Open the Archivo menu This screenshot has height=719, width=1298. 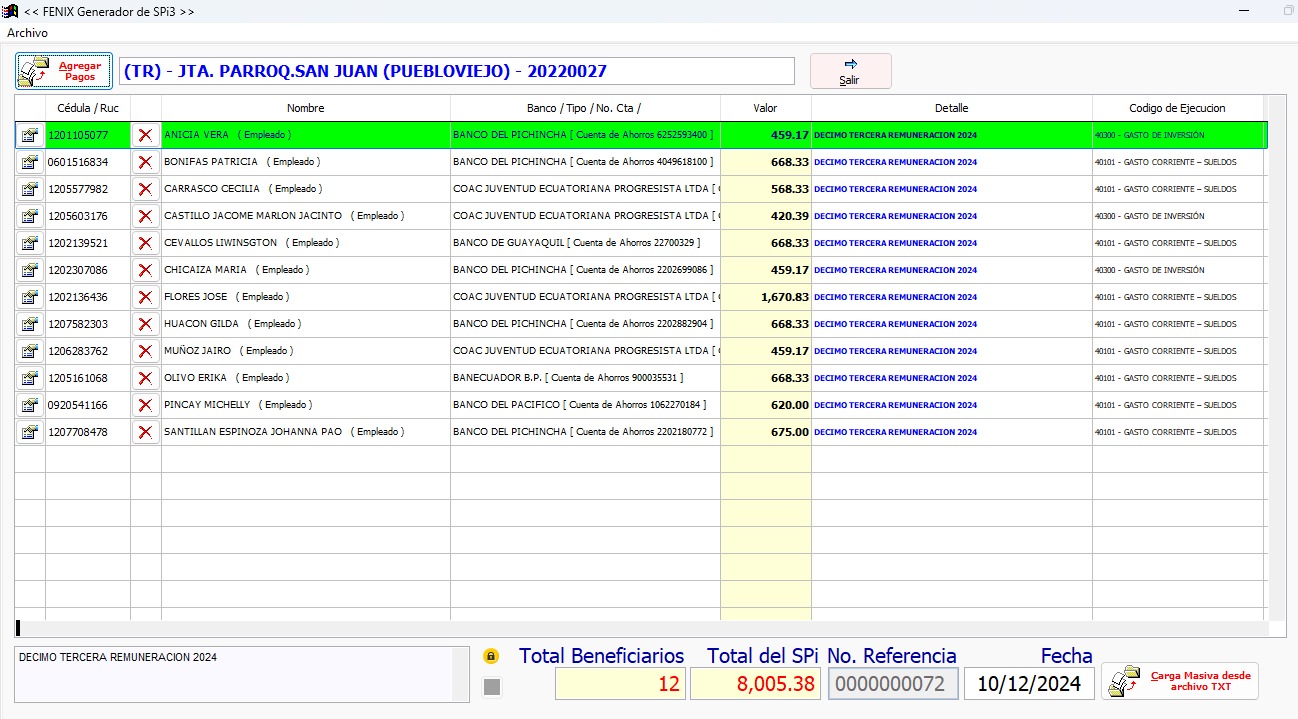[x=27, y=33]
